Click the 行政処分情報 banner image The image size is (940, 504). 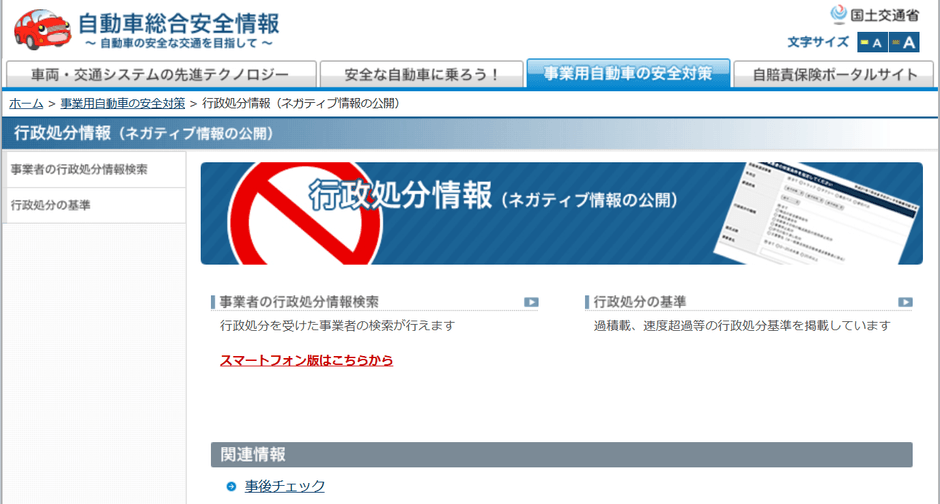[562, 213]
